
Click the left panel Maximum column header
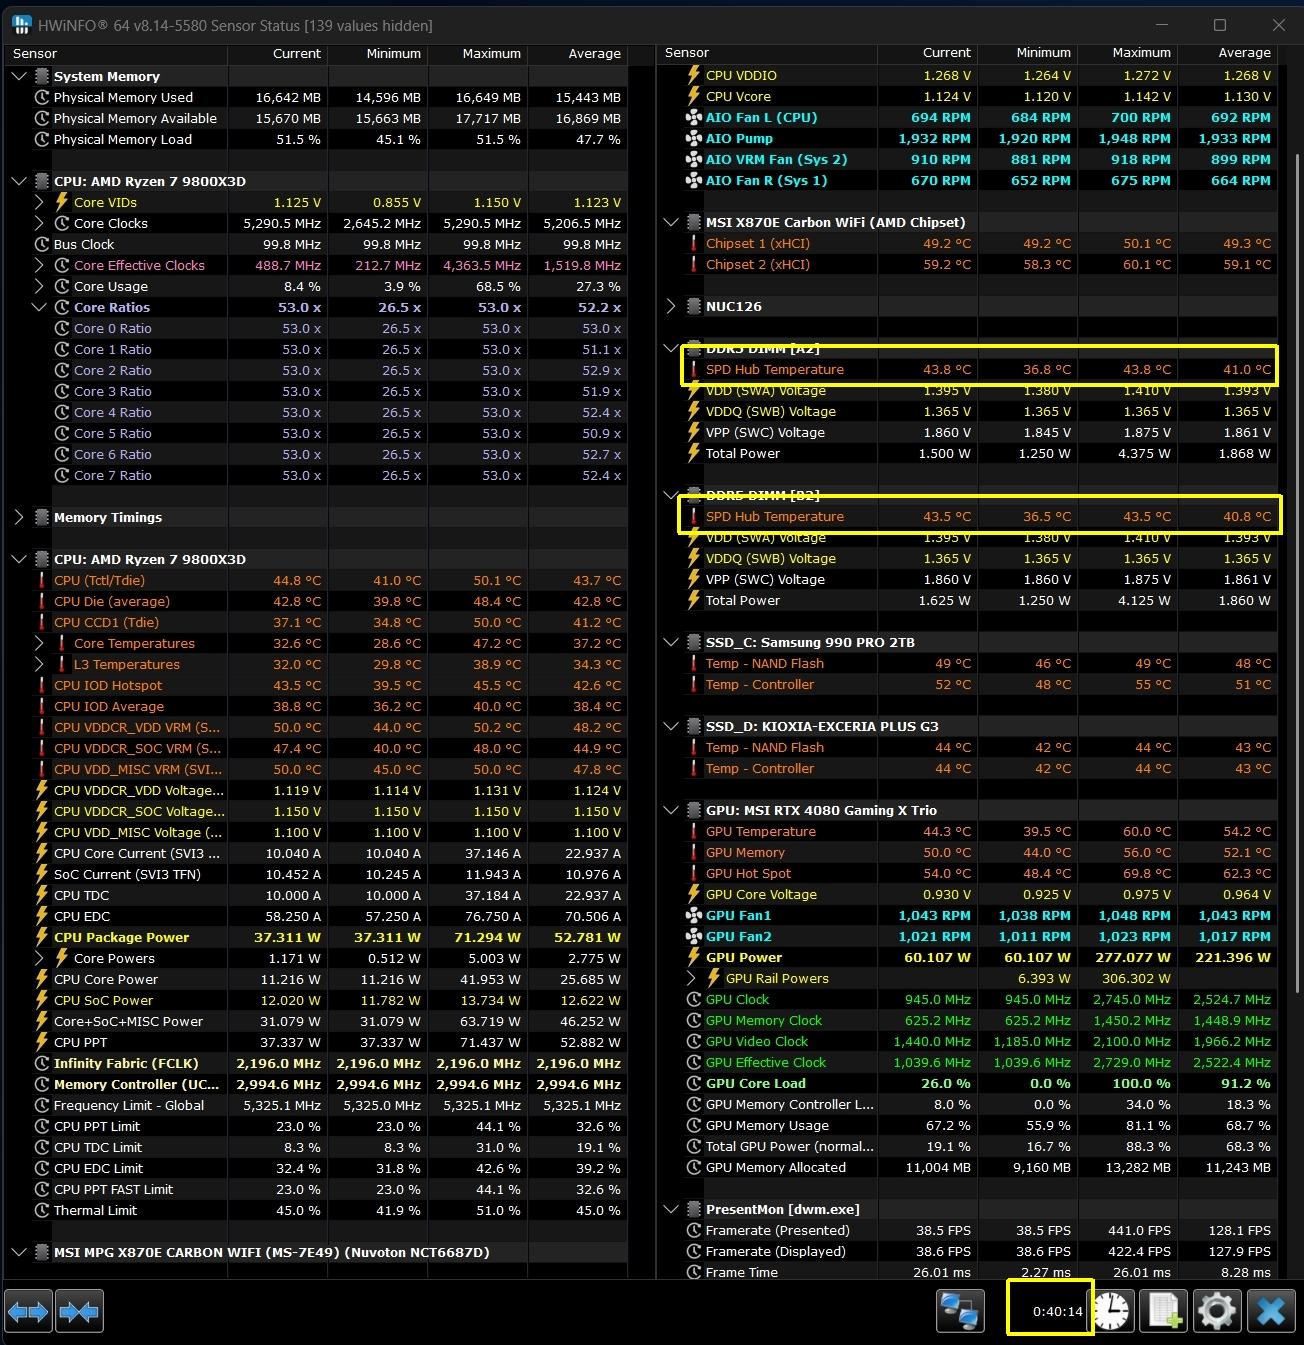478,54
